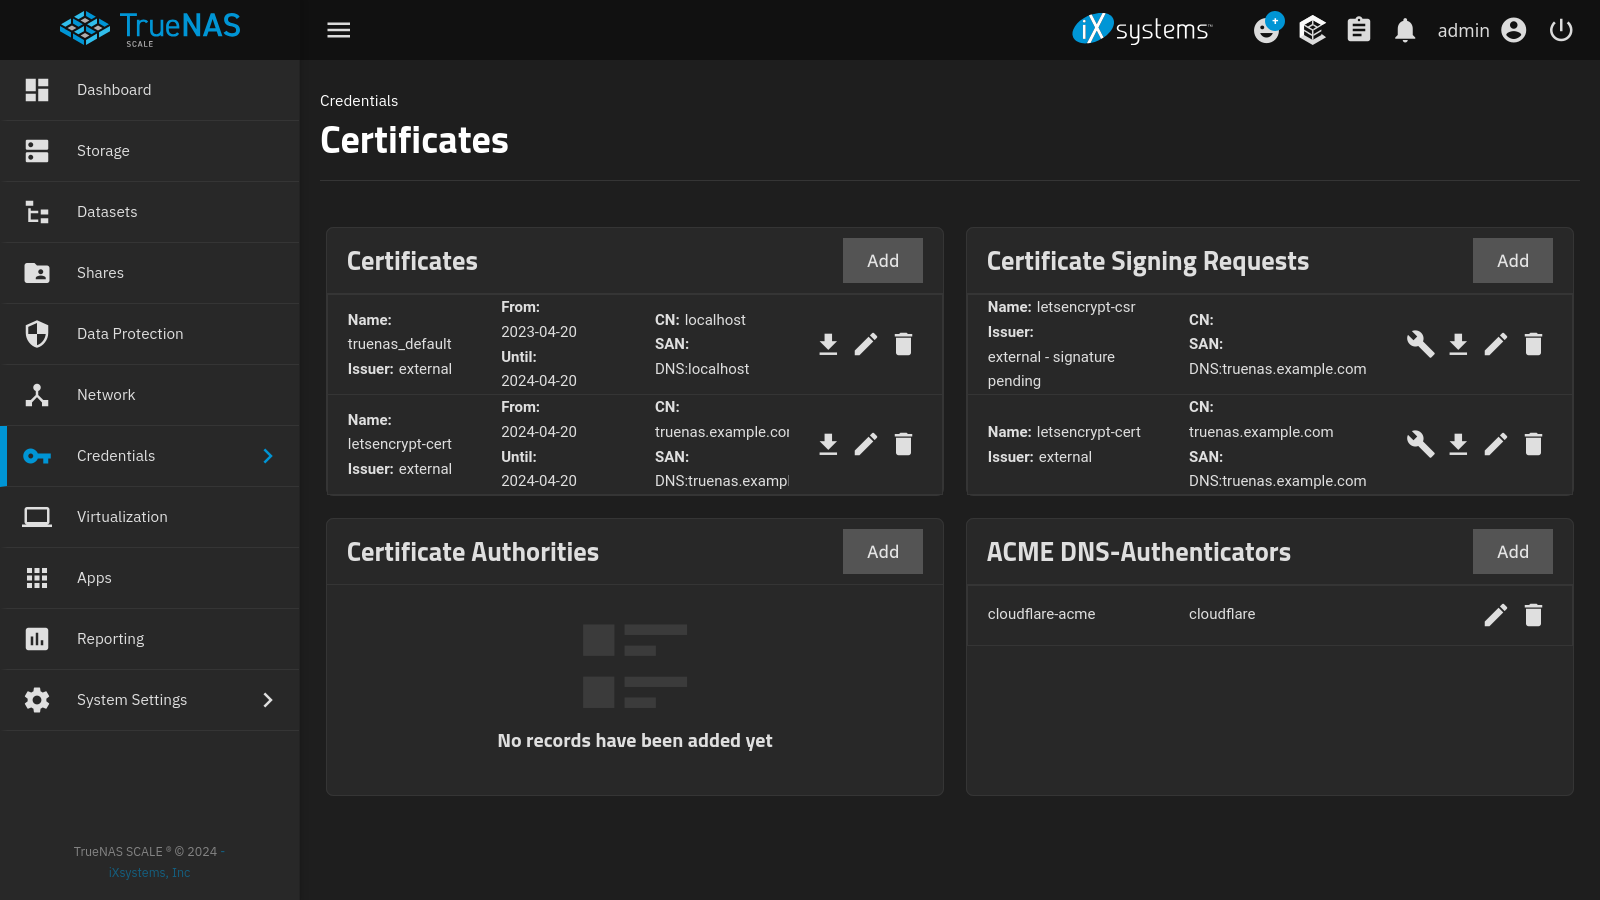Navigate to the Apps section

(x=94, y=577)
